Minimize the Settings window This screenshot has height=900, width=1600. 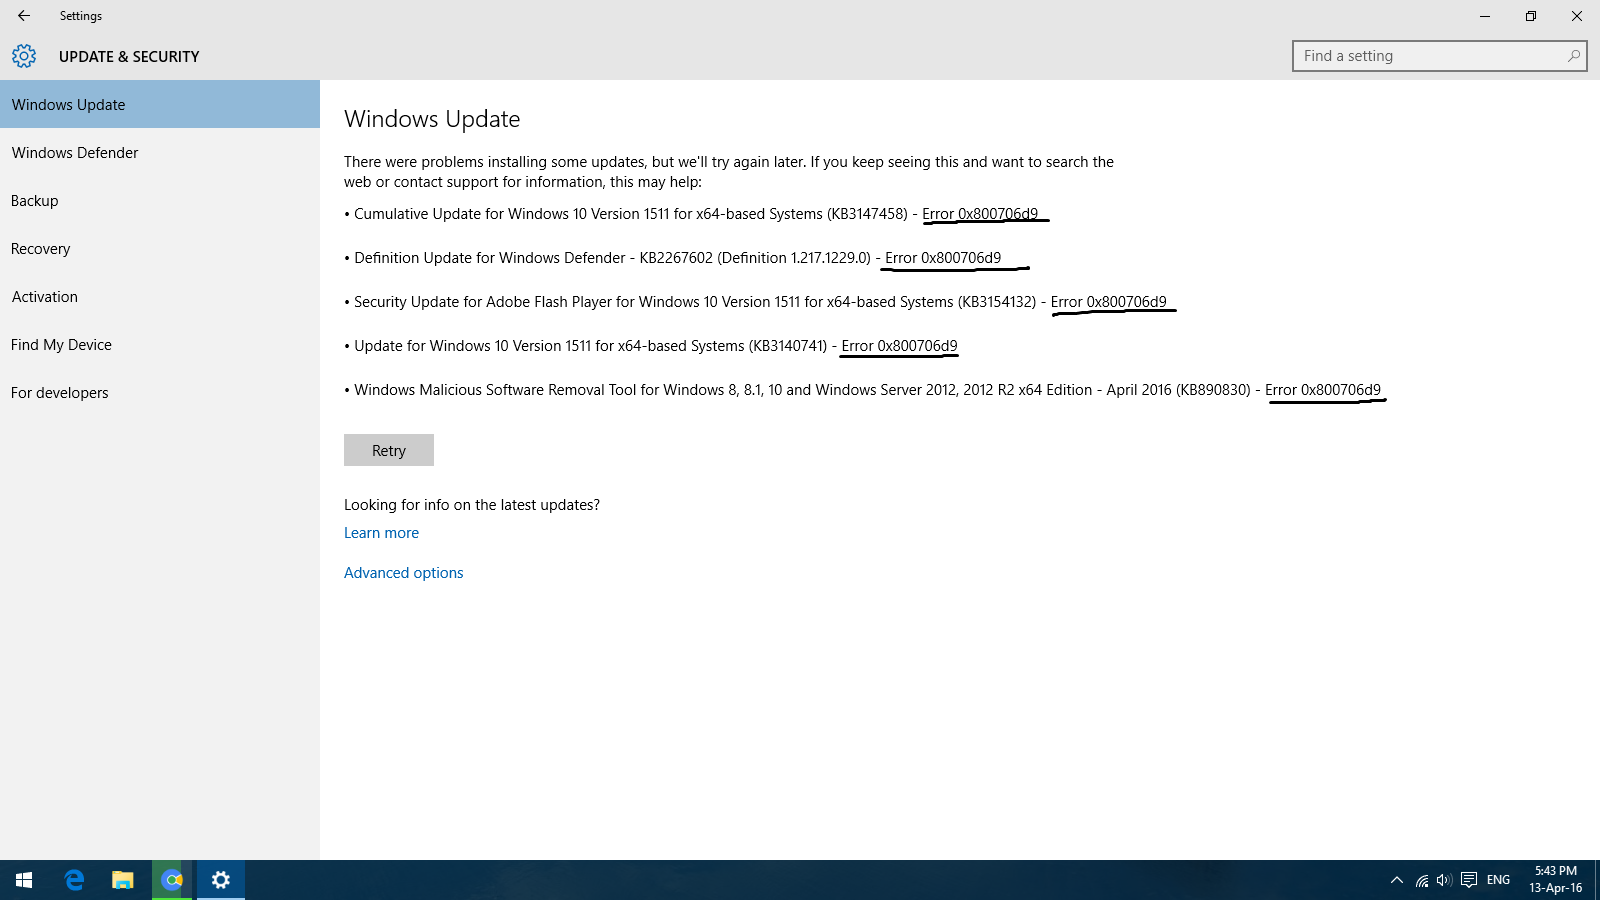tap(1485, 16)
